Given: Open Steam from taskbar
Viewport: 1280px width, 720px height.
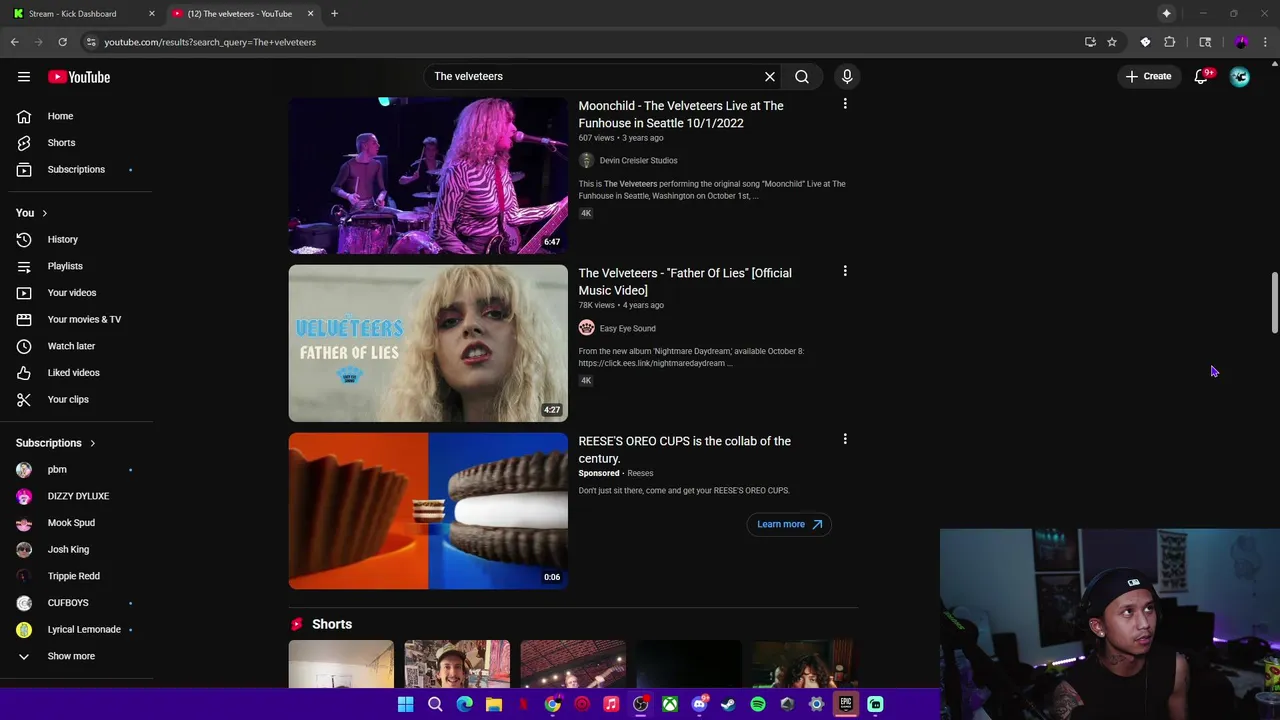Looking at the screenshot, I should coord(728,704).
